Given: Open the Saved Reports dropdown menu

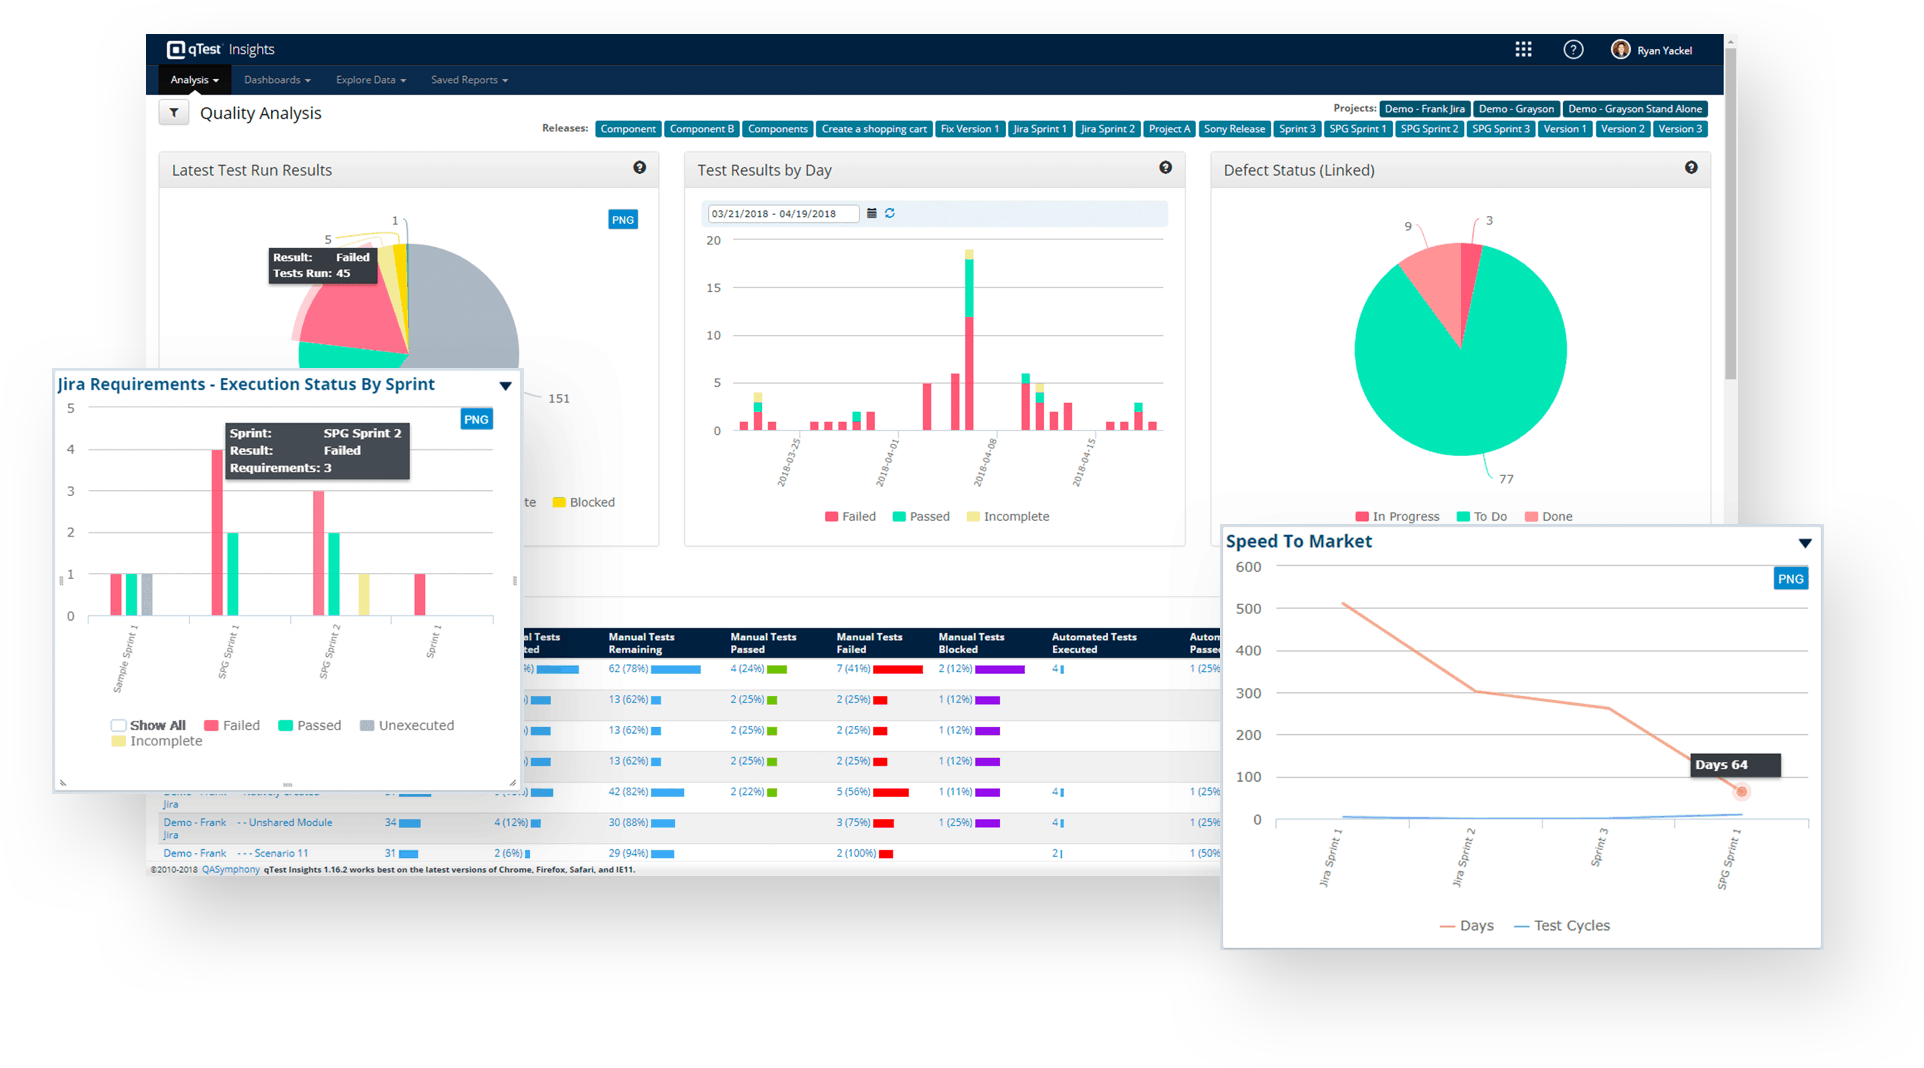Looking at the screenshot, I should [469, 80].
